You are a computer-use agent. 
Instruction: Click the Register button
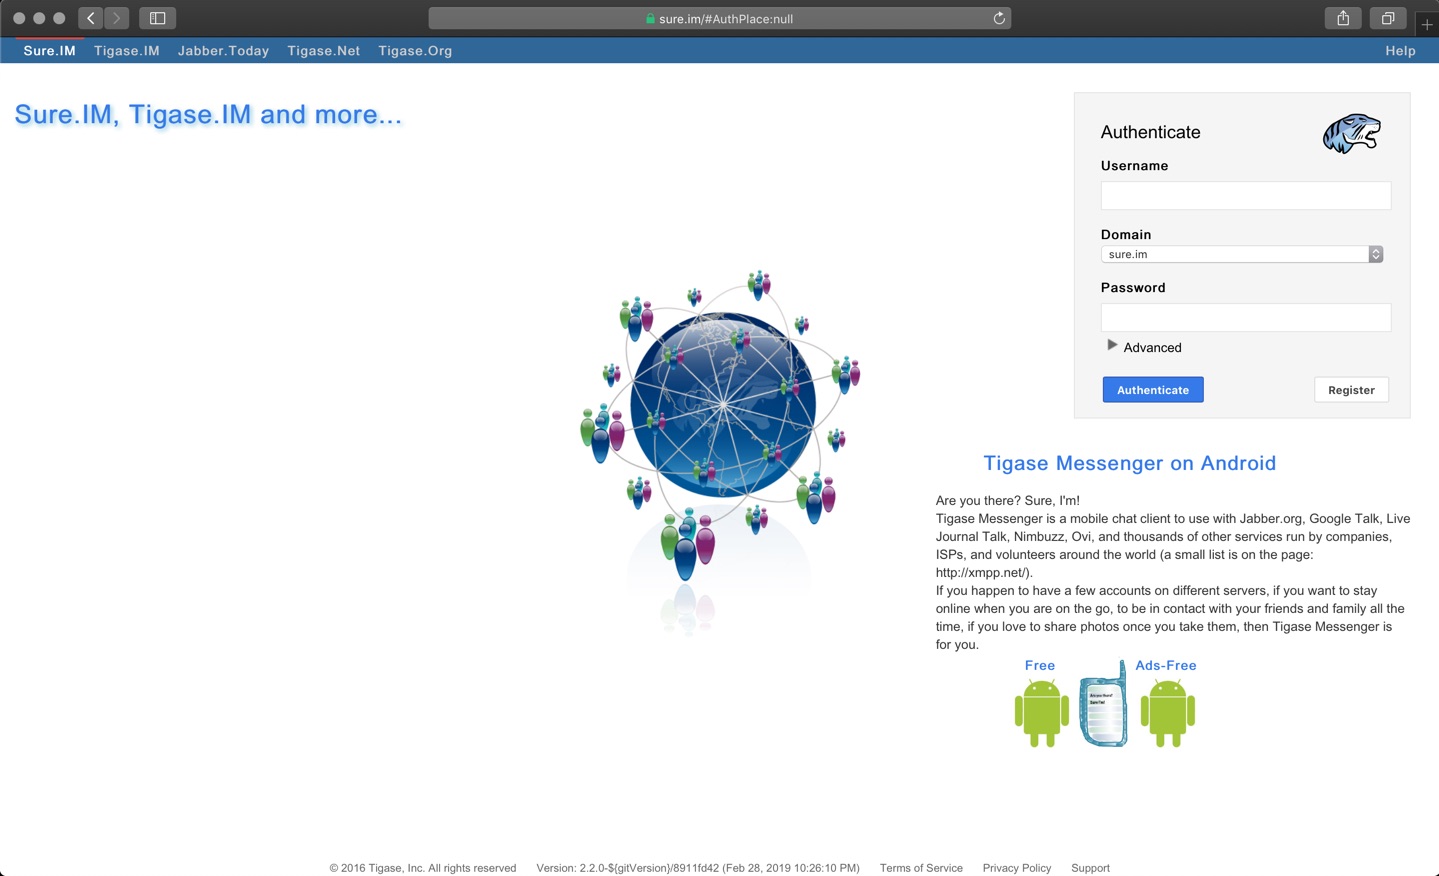click(x=1351, y=390)
